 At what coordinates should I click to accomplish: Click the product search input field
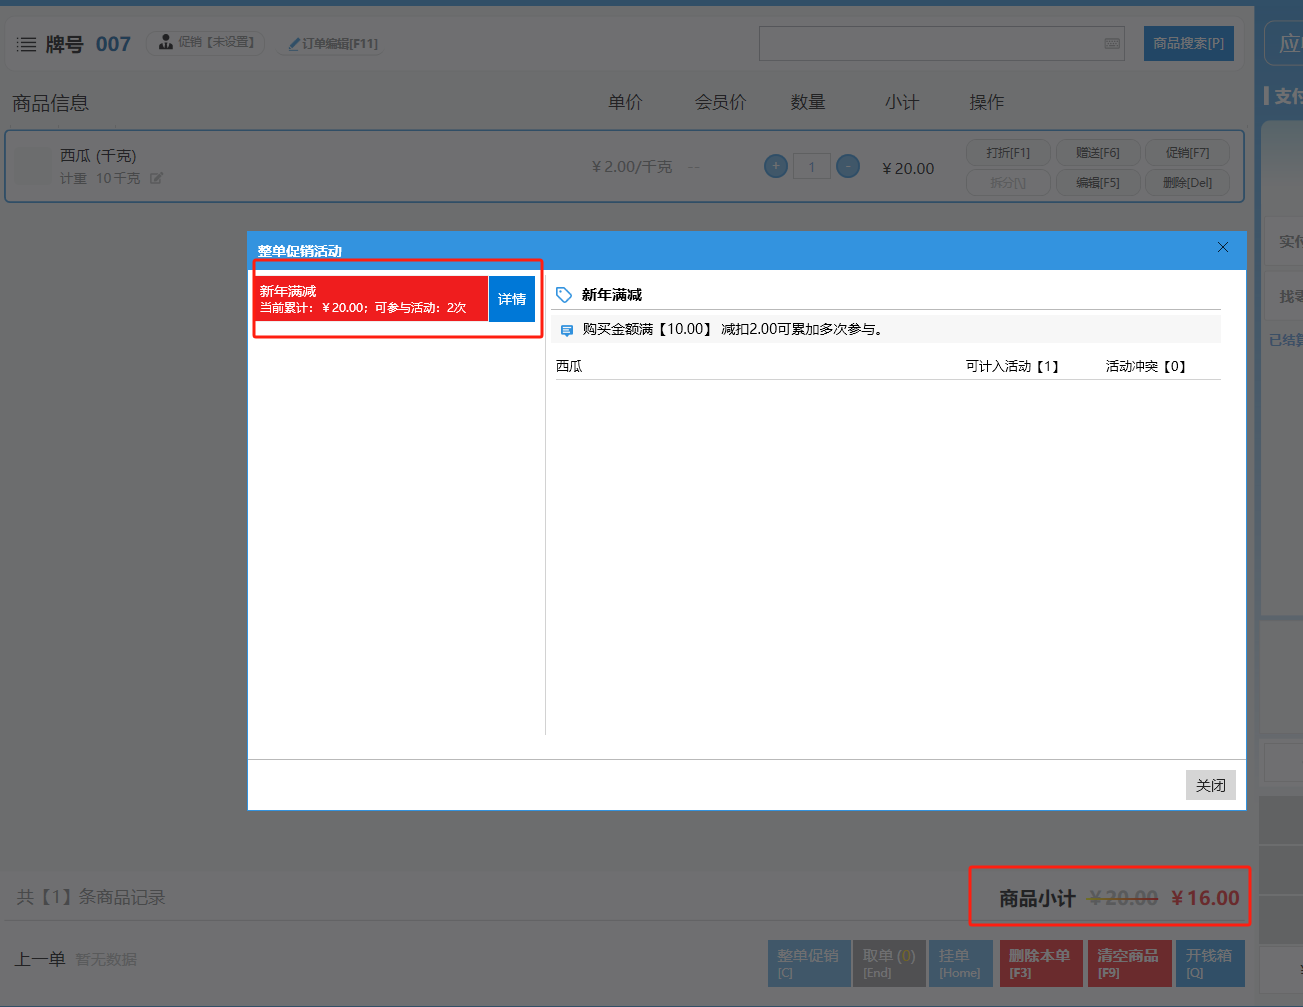coord(930,44)
